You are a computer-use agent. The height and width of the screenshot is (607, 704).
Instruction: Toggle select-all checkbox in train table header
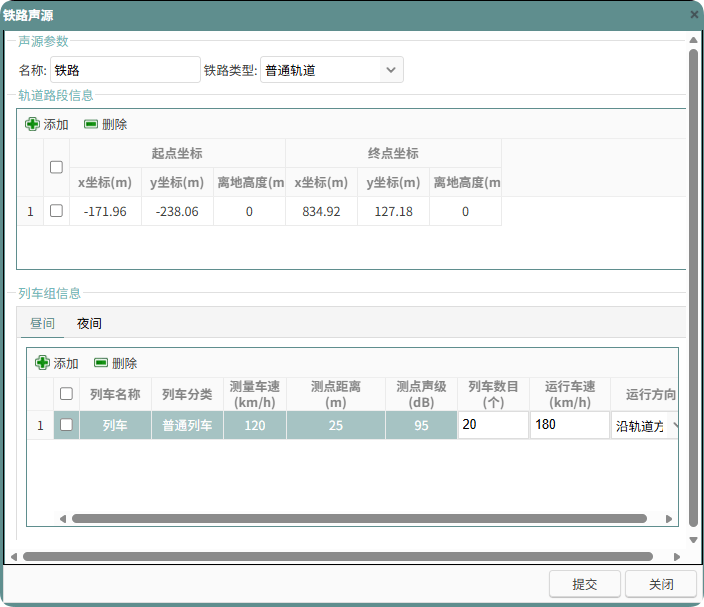coord(66,394)
